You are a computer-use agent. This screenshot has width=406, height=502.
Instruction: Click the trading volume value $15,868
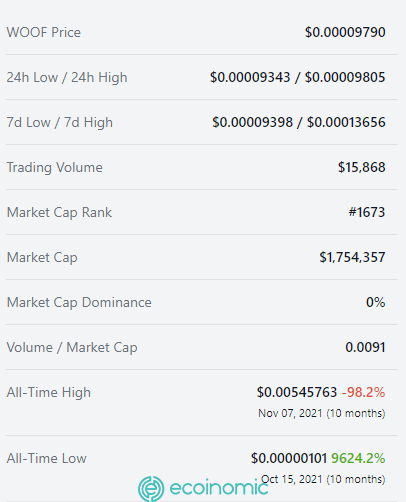(x=362, y=167)
